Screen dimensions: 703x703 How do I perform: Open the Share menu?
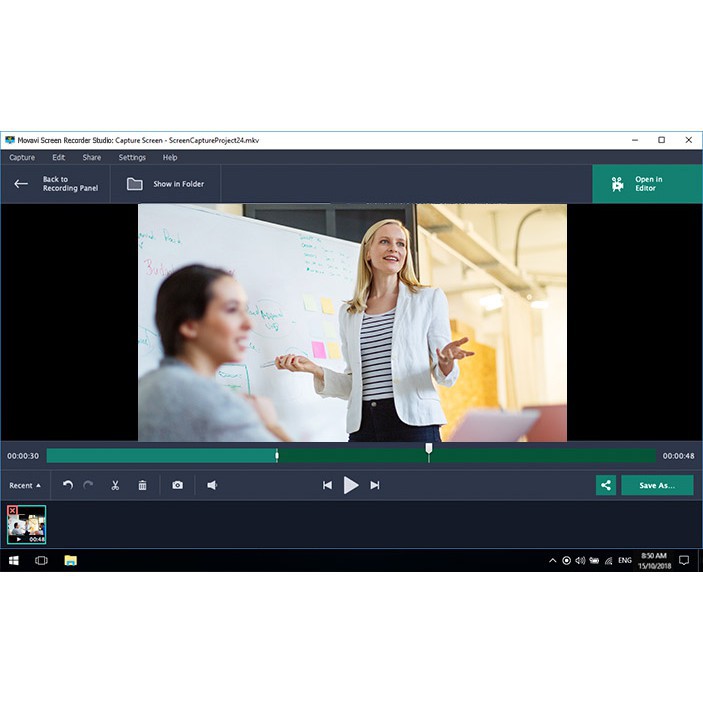tap(91, 157)
